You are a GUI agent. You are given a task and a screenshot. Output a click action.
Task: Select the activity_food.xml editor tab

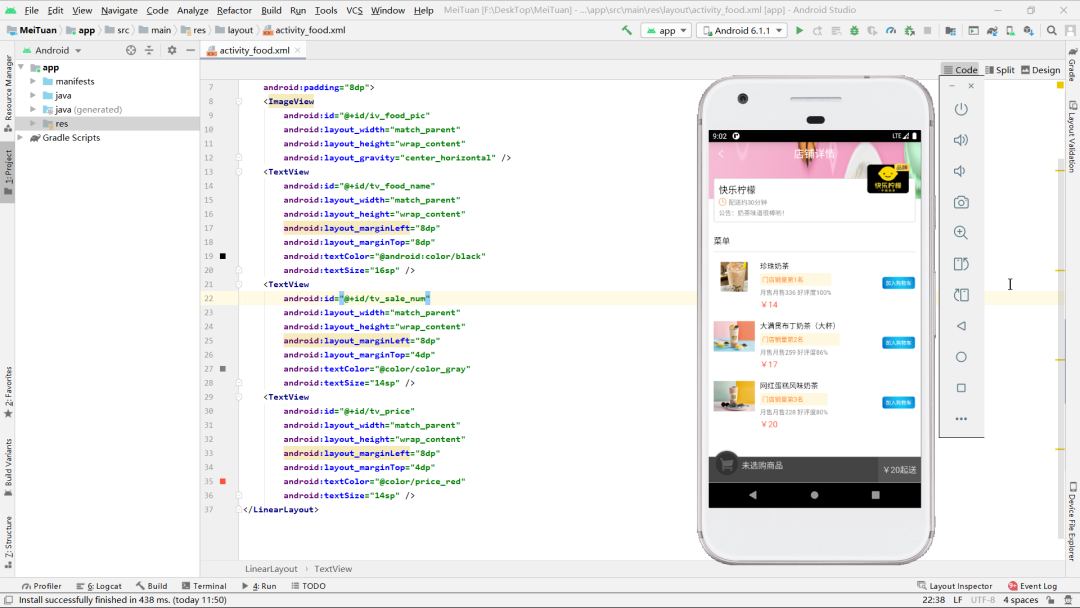point(253,48)
